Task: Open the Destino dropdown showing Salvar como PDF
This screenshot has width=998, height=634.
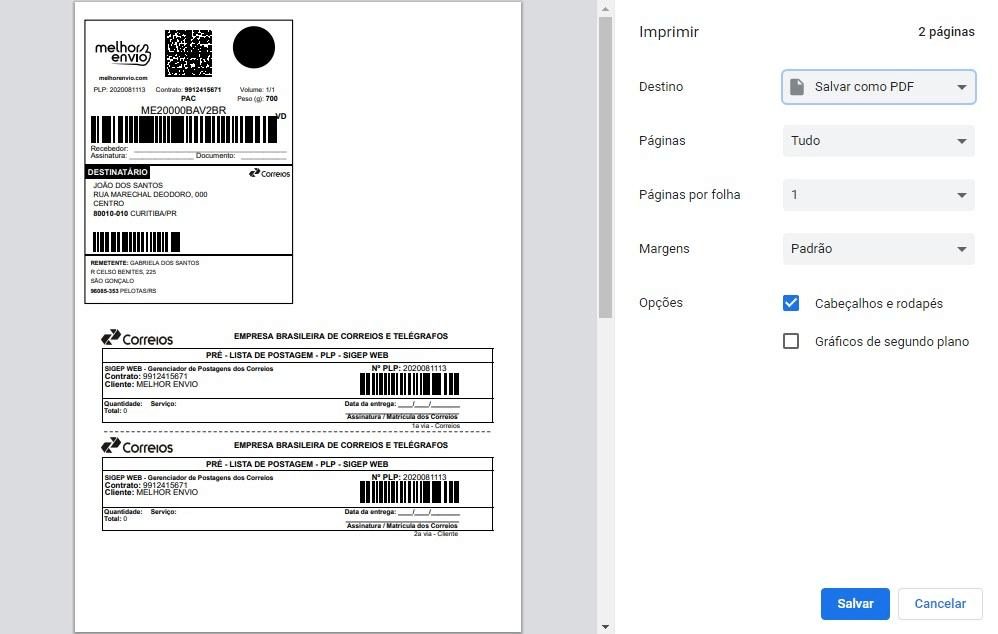Action: pos(878,87)
